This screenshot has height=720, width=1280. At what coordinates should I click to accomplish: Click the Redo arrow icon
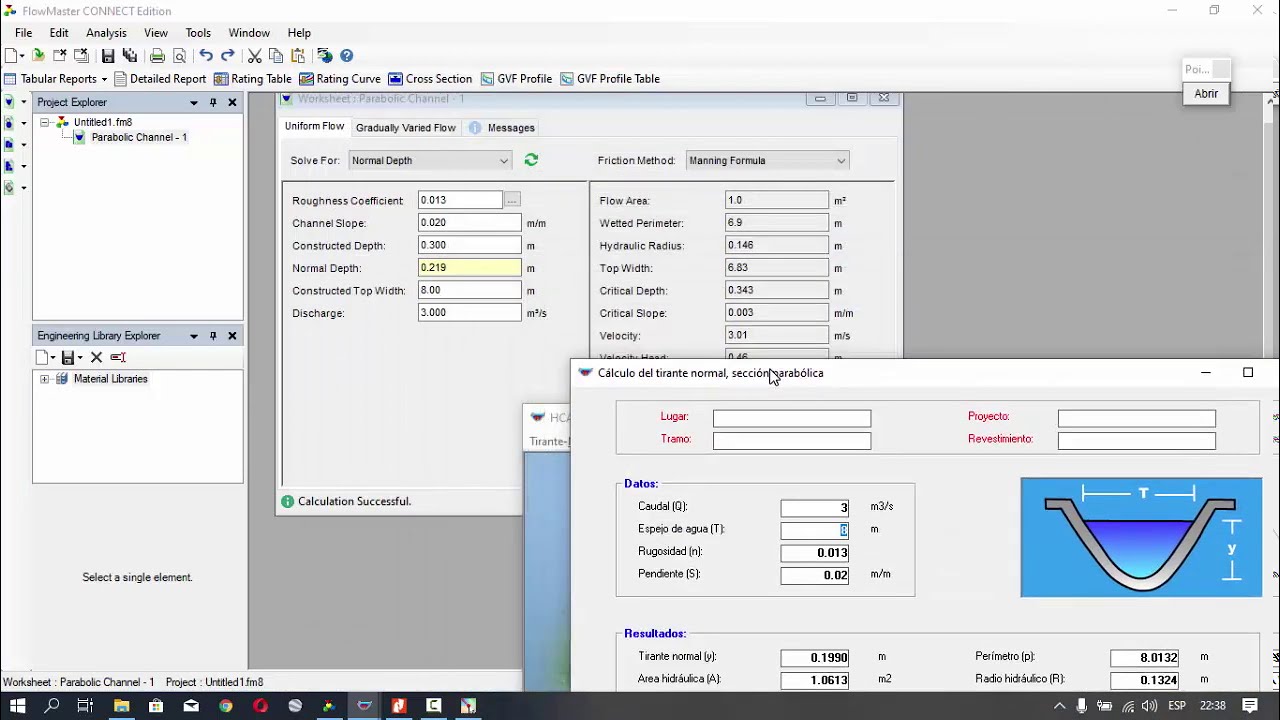[228, 56]
